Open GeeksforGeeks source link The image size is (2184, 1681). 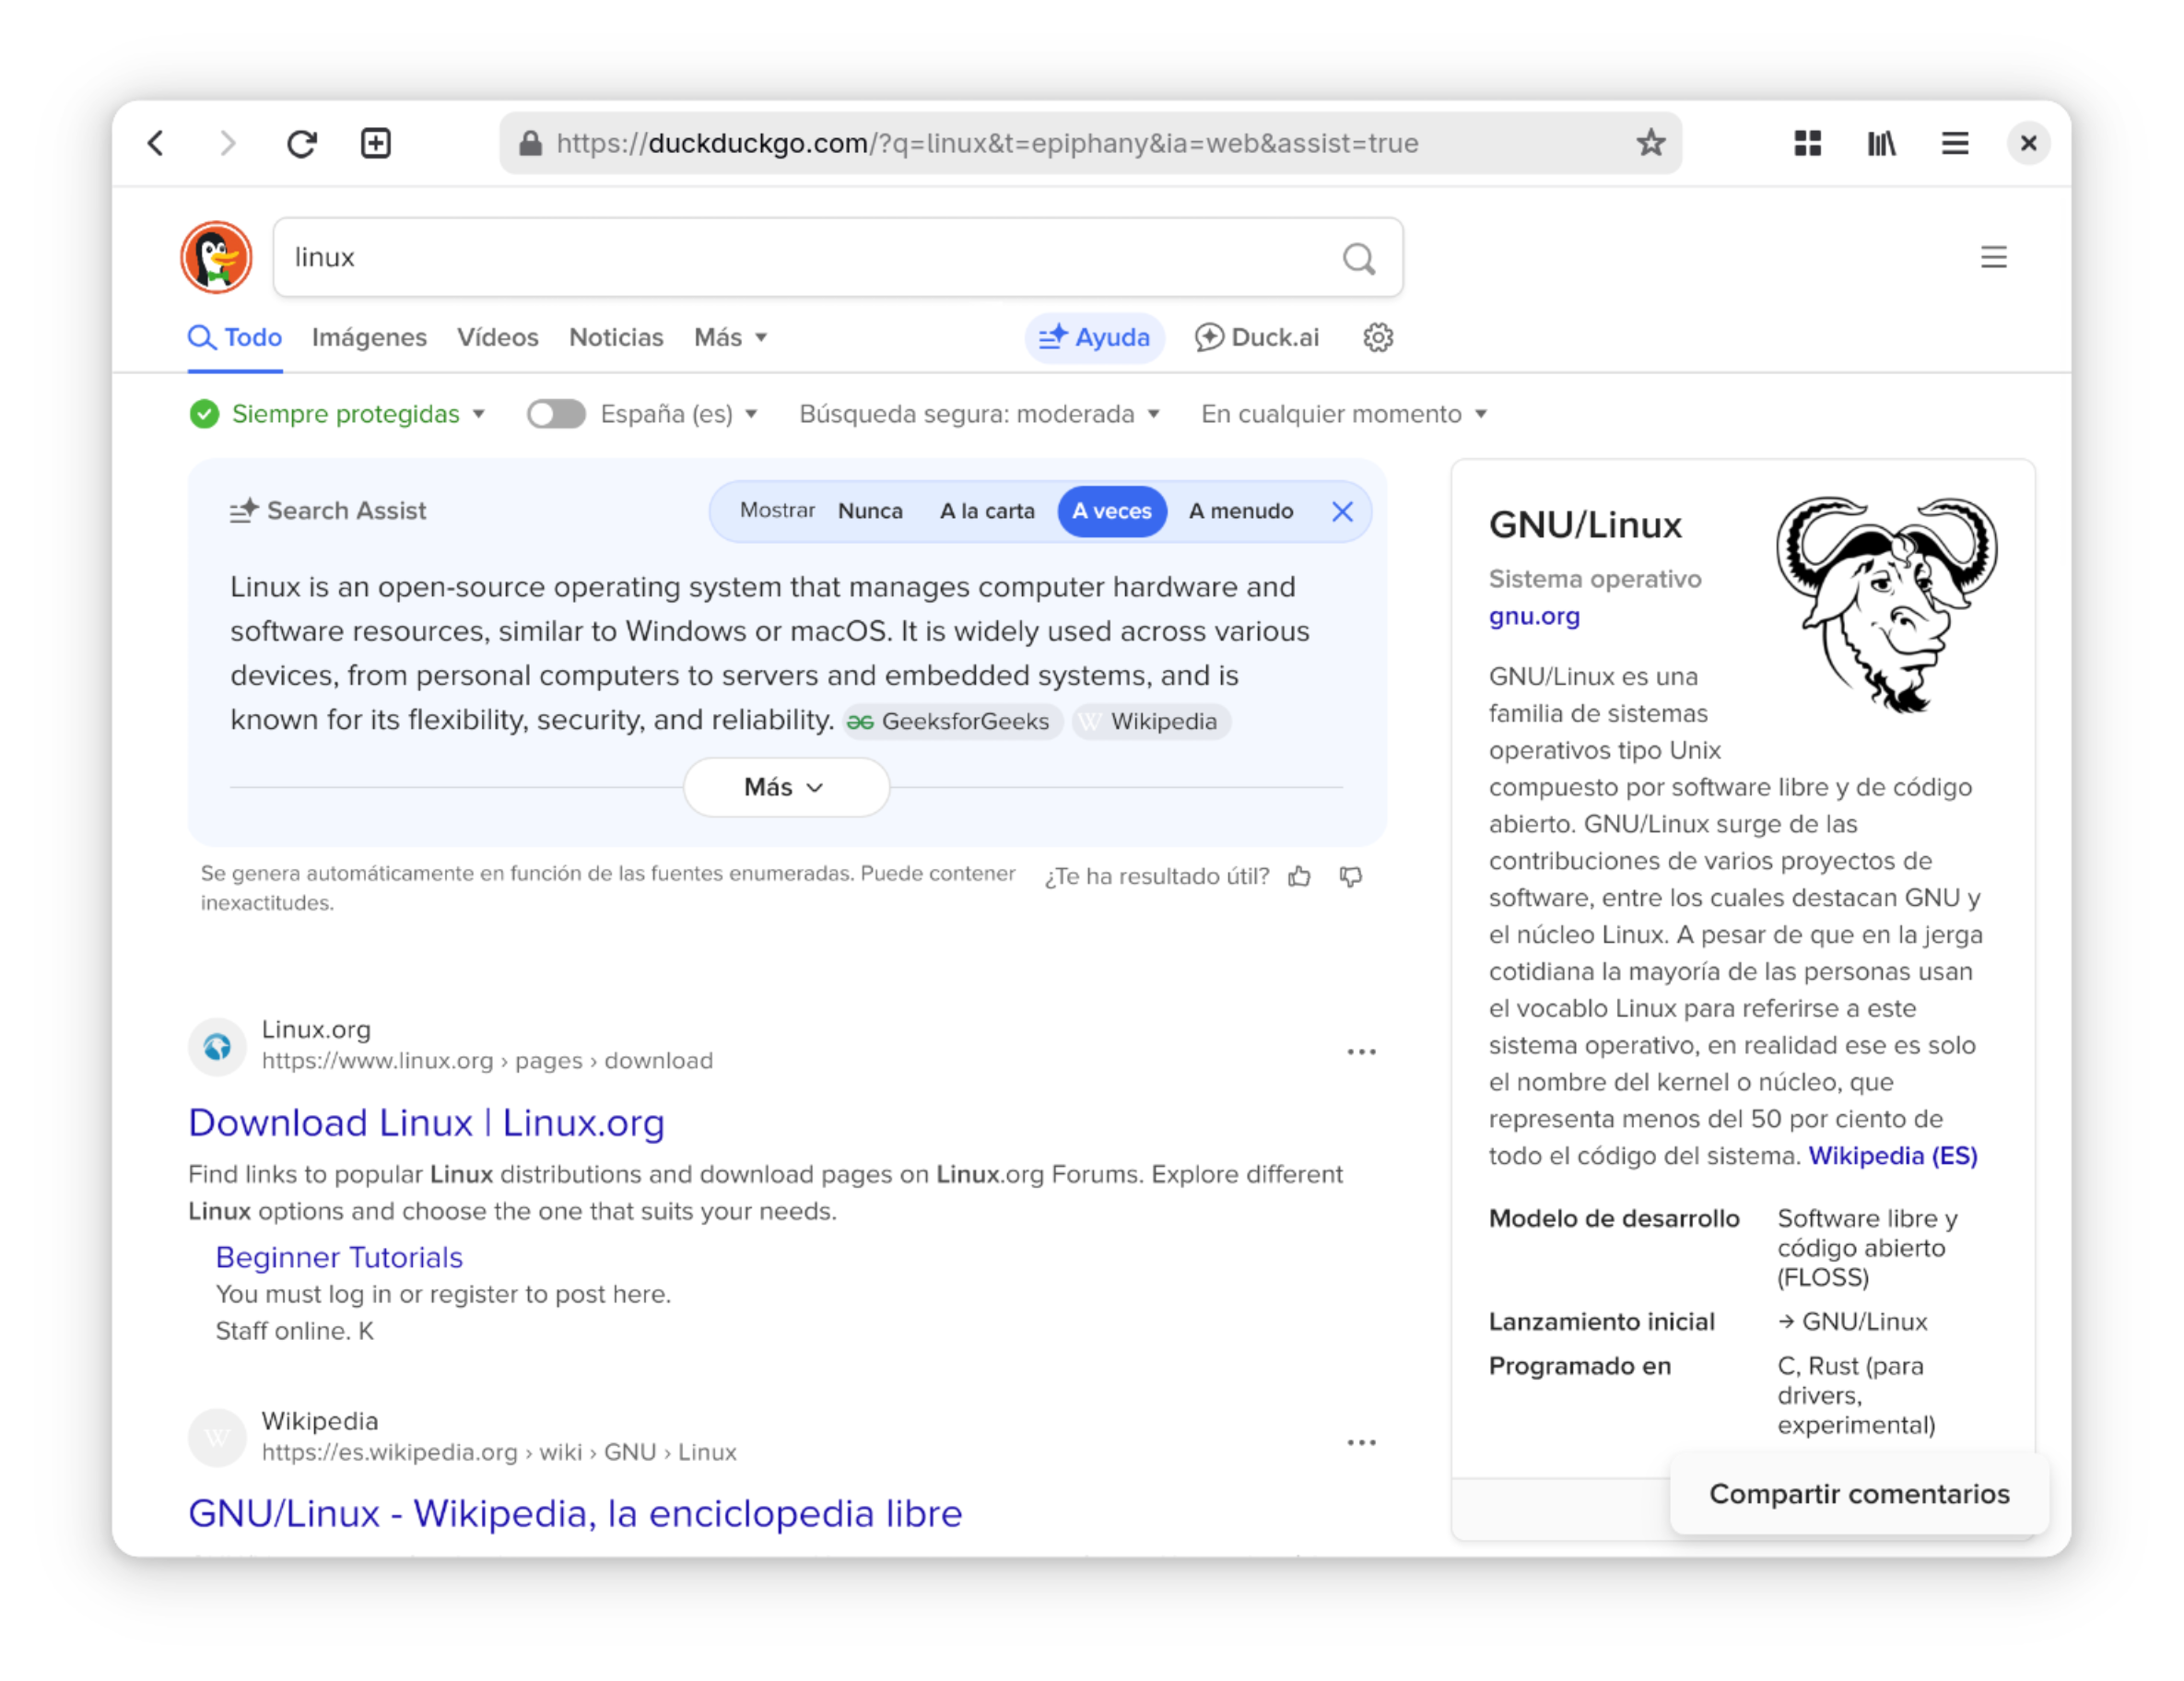[x=951, y=722]
